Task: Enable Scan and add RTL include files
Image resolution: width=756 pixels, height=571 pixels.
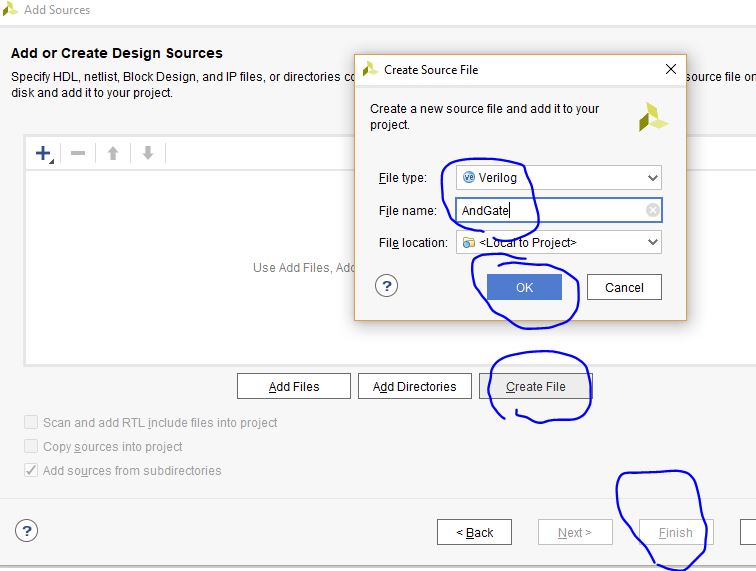Action: [32, 423]
